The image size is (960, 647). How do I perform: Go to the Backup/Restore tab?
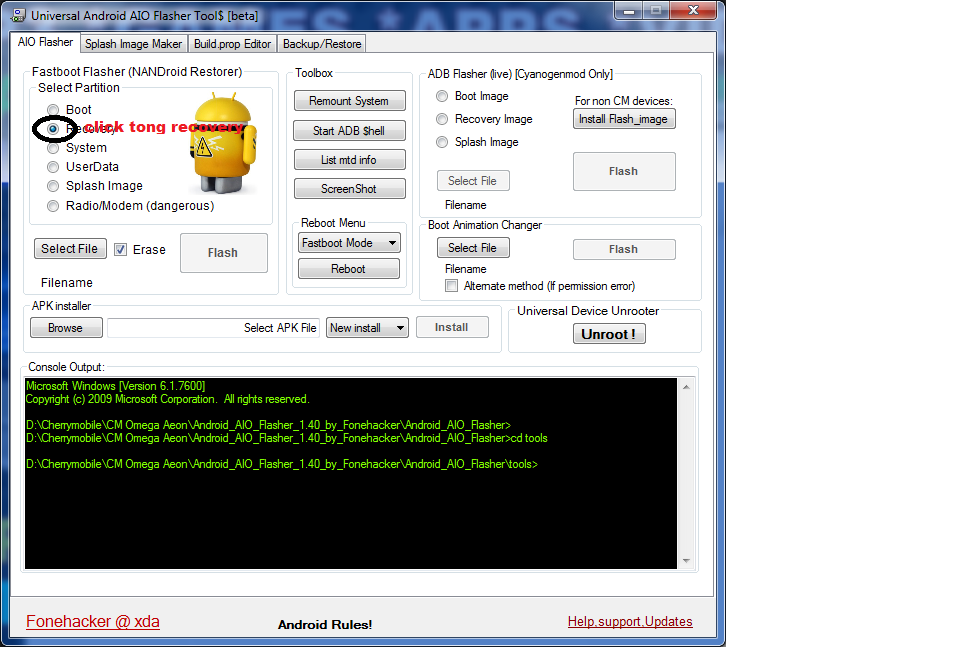coord(321,44)
